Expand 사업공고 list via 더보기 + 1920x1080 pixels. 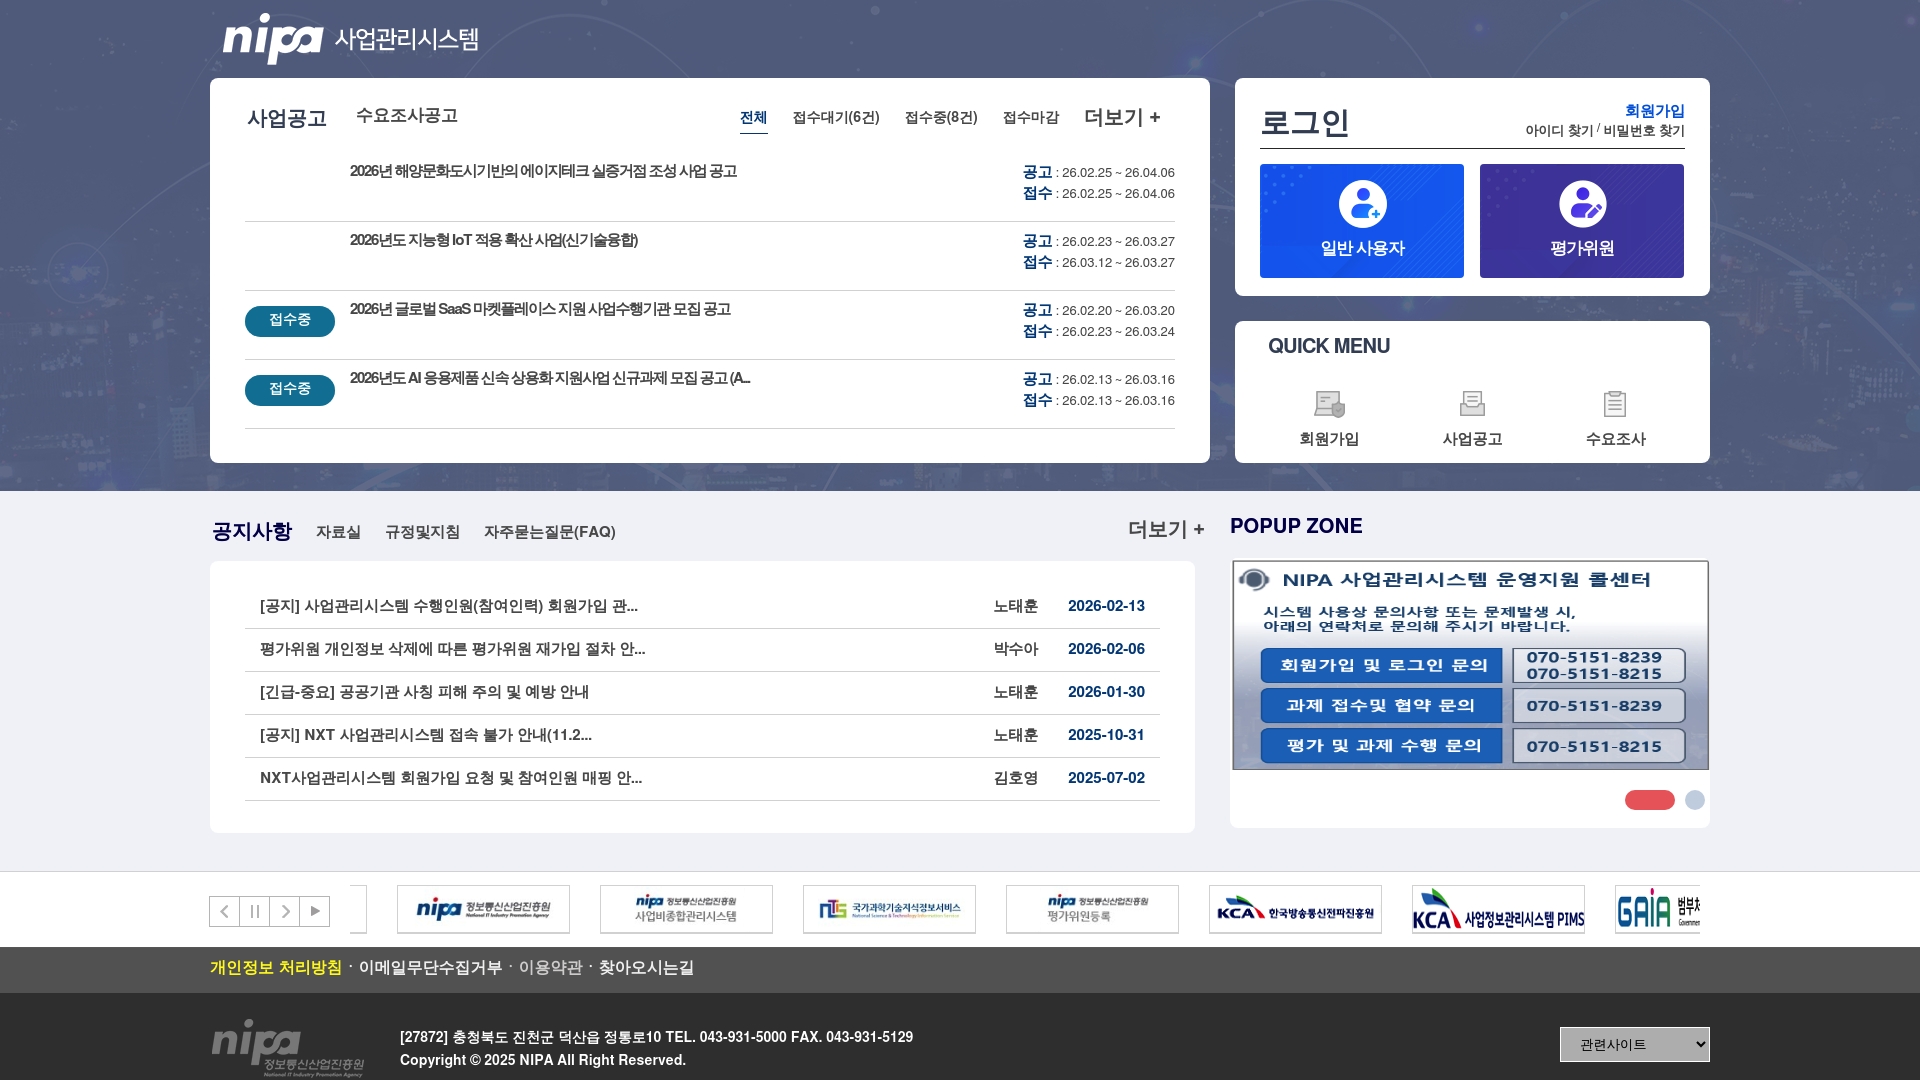coord(1120,117)
